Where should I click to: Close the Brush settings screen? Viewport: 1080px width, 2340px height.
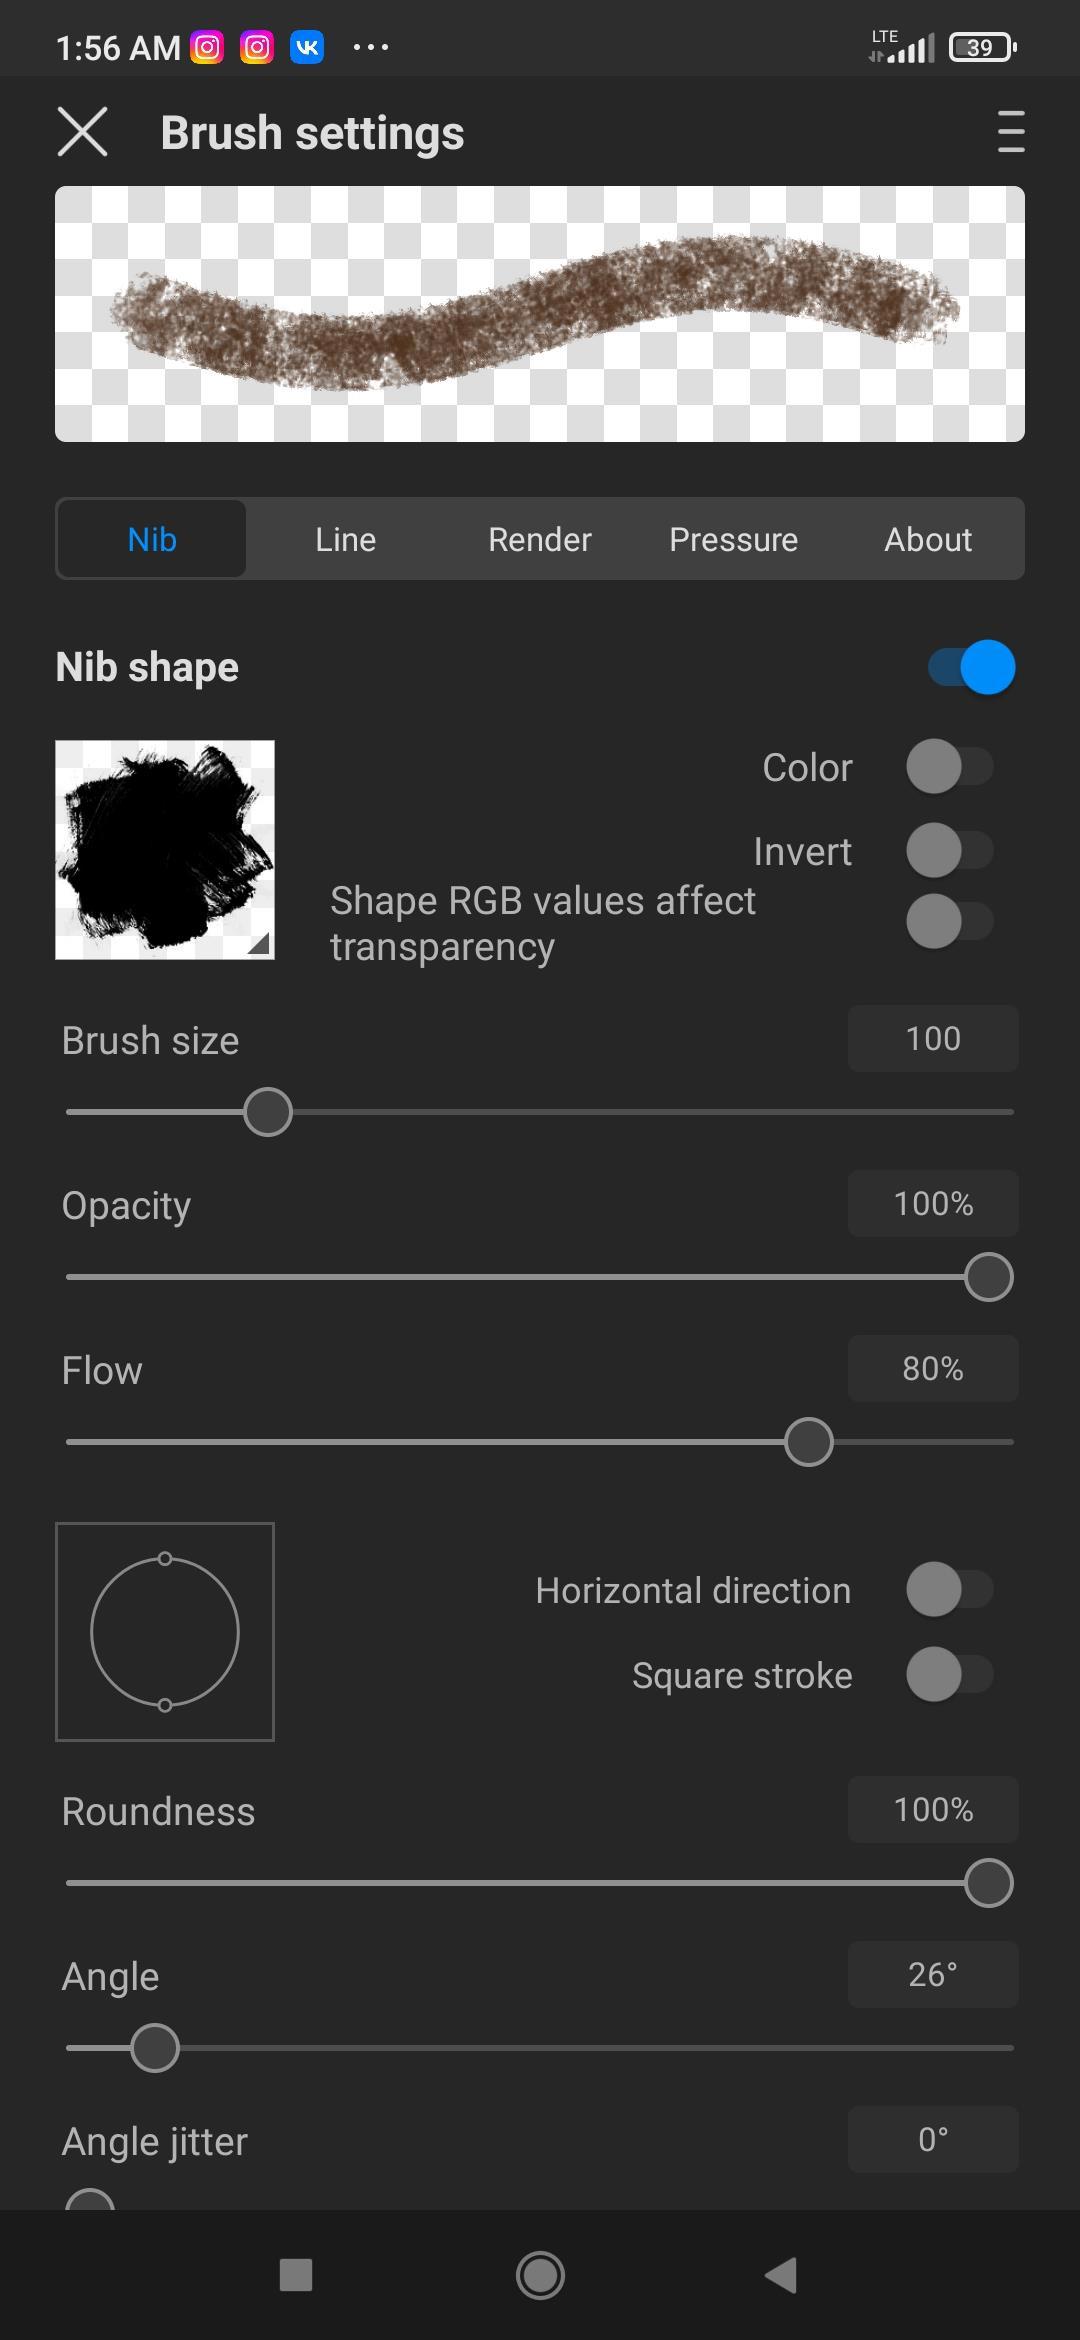pos(82,133)
